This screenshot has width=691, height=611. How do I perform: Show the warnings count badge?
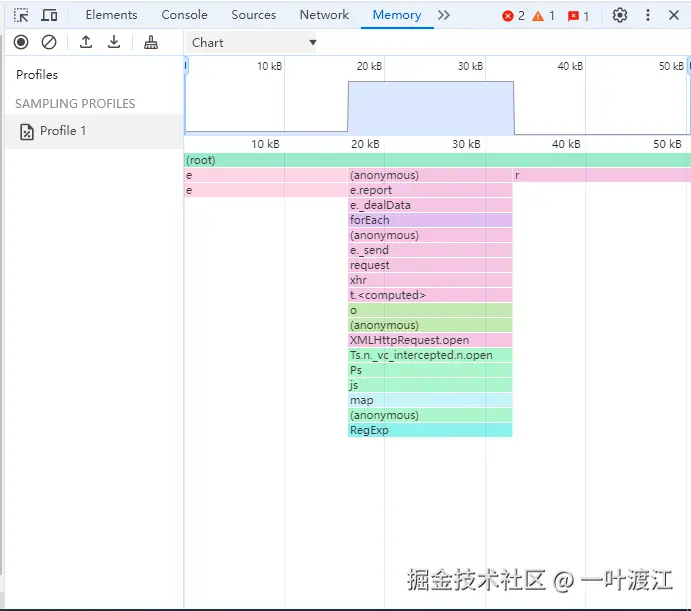pos(543,16)
